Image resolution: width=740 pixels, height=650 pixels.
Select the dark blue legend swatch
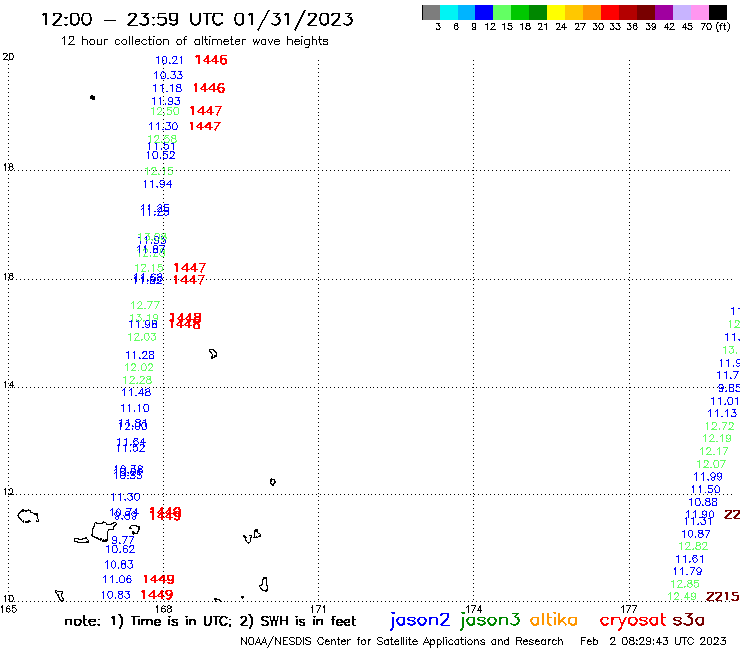pyautogui.click(x=484, y=12)
